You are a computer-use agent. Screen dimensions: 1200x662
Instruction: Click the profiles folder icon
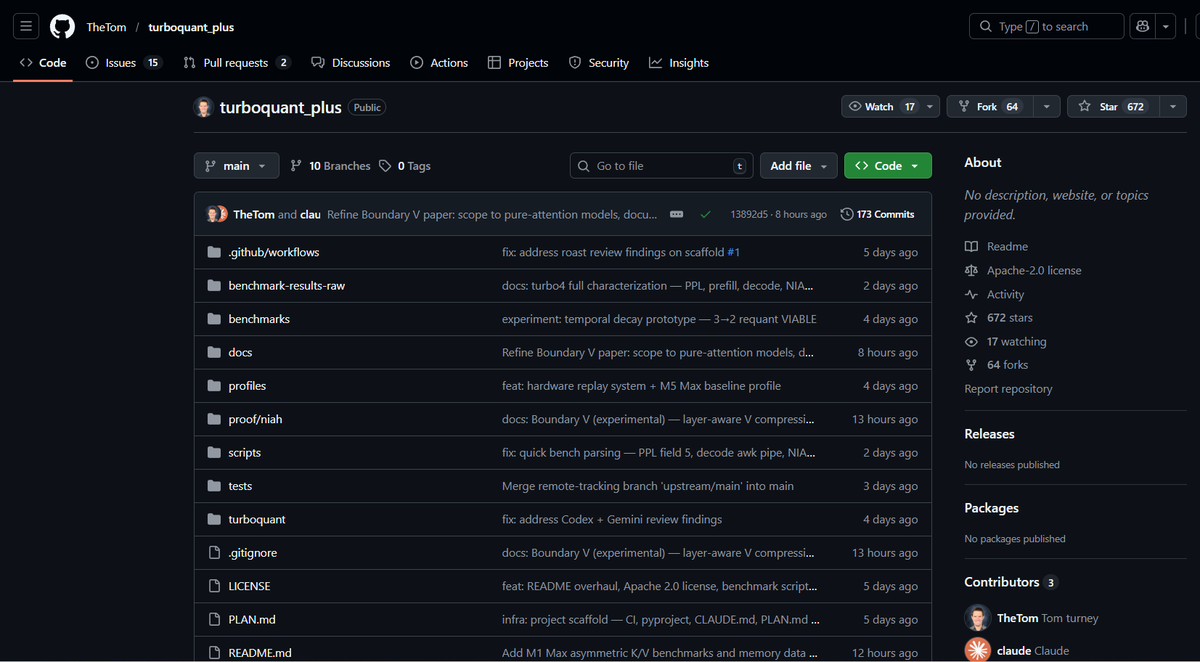point(214,386)
